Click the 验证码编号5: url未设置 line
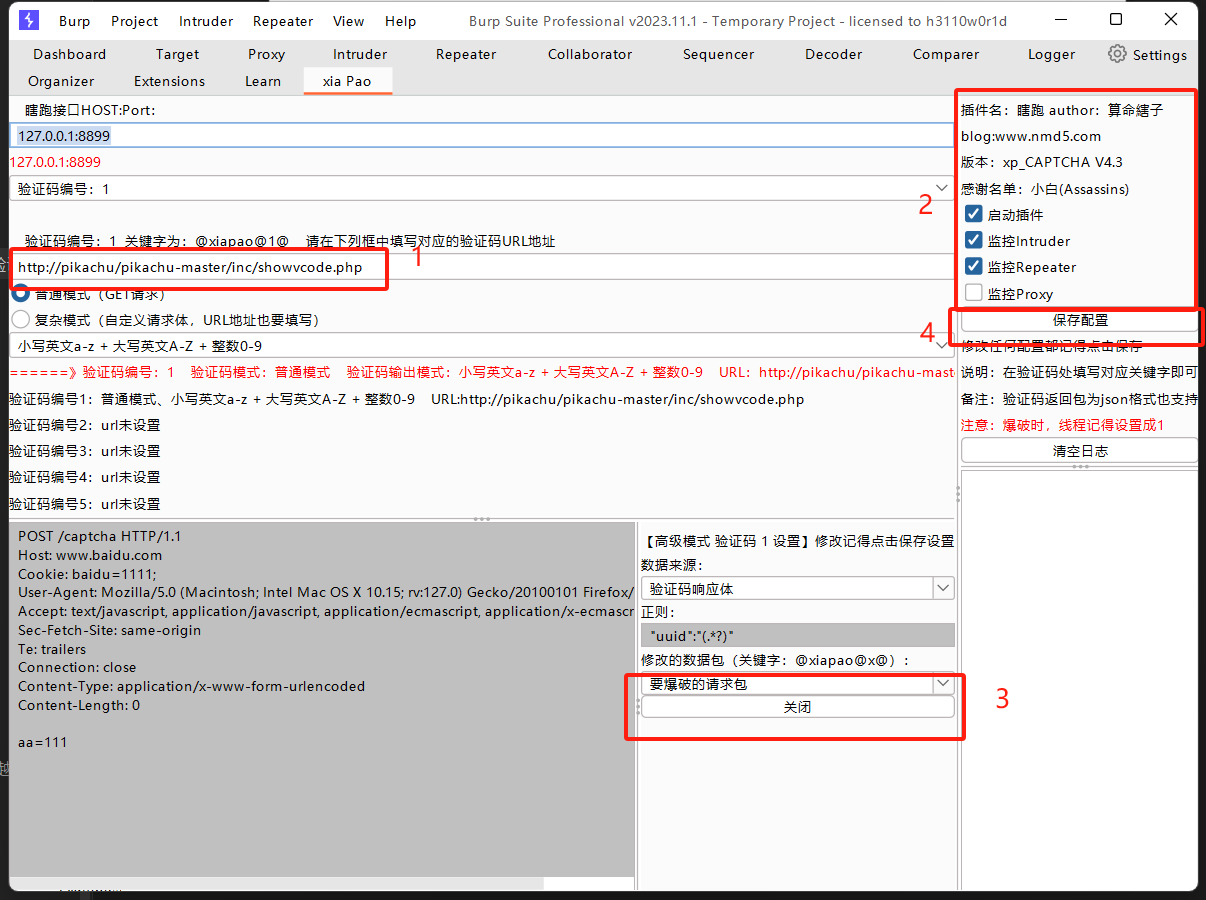This screenshot has width=1206, height=900. 84,504
